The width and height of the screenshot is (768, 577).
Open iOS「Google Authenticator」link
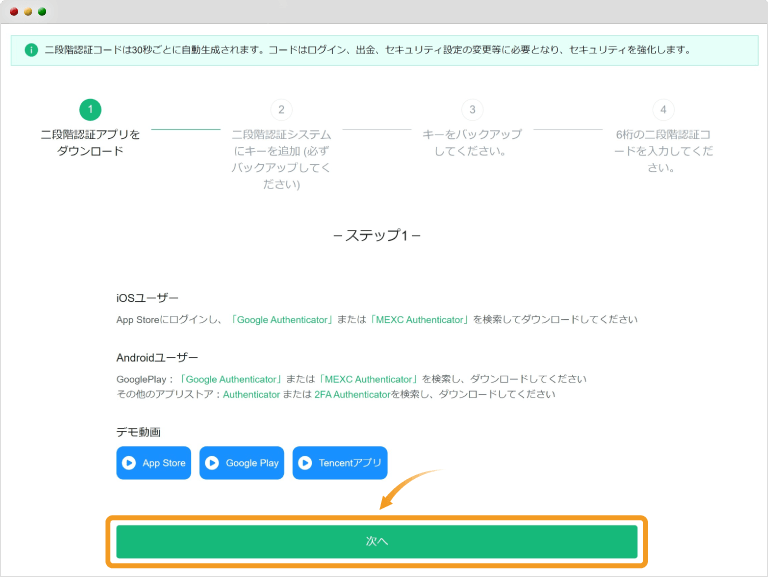(x=282, y=320)
